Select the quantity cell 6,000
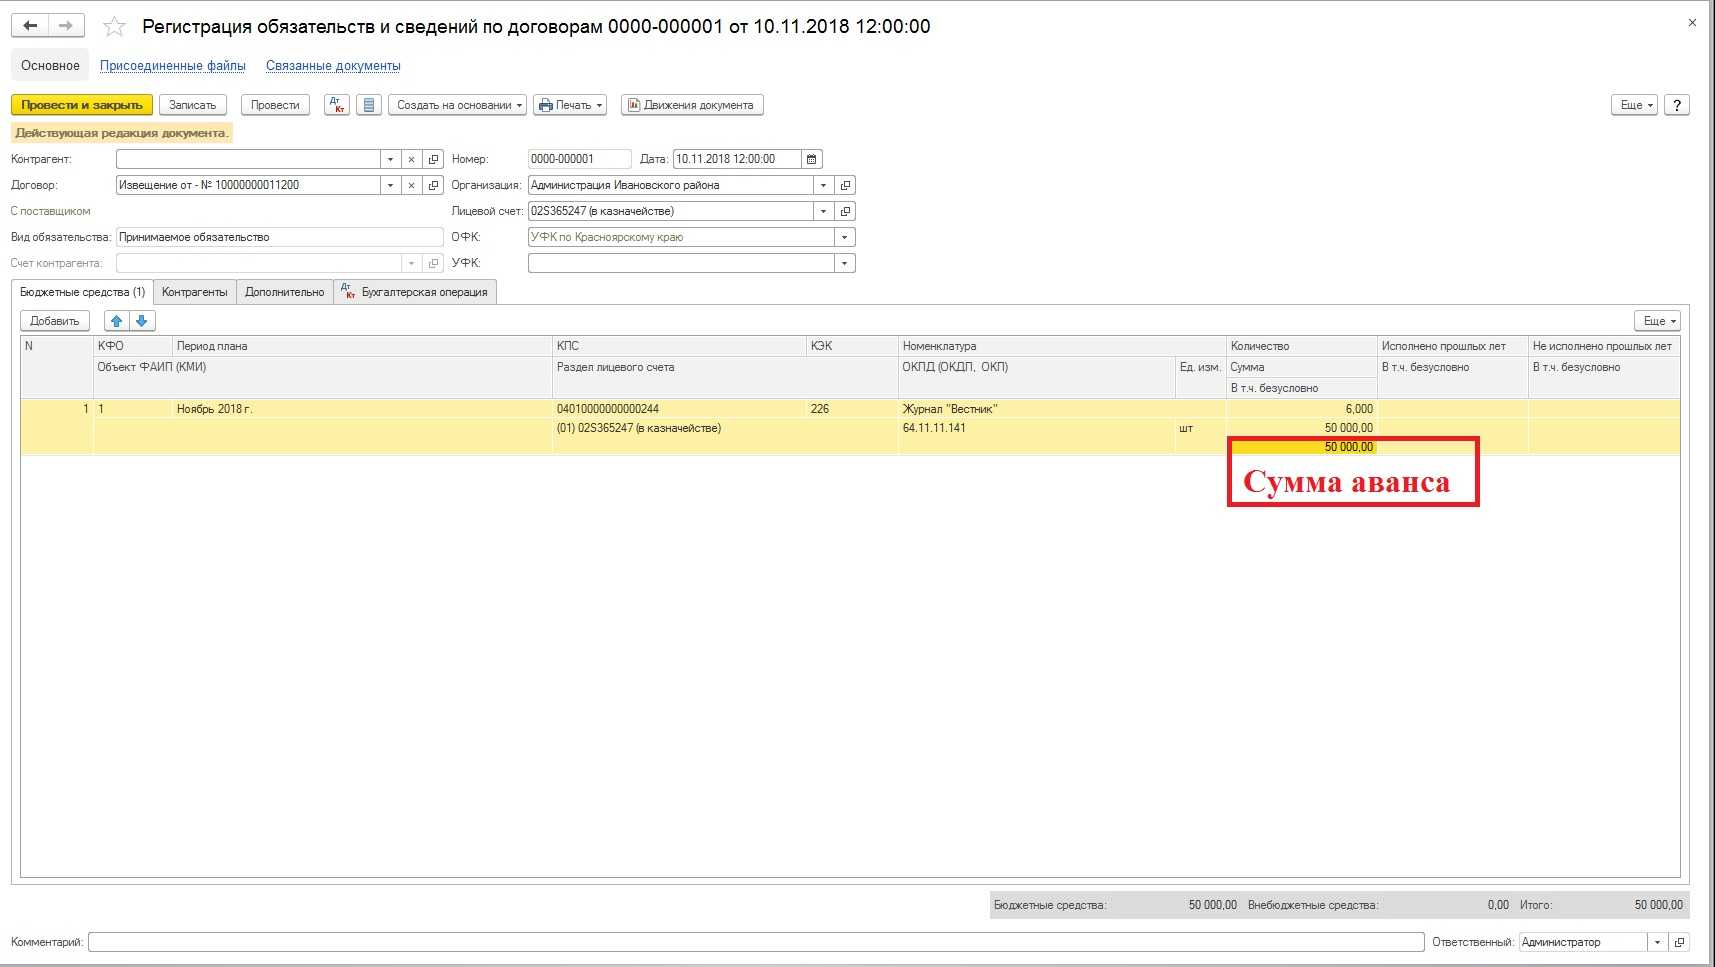The width and height of the screenshot is (1715, 967). click(1302, 409)
